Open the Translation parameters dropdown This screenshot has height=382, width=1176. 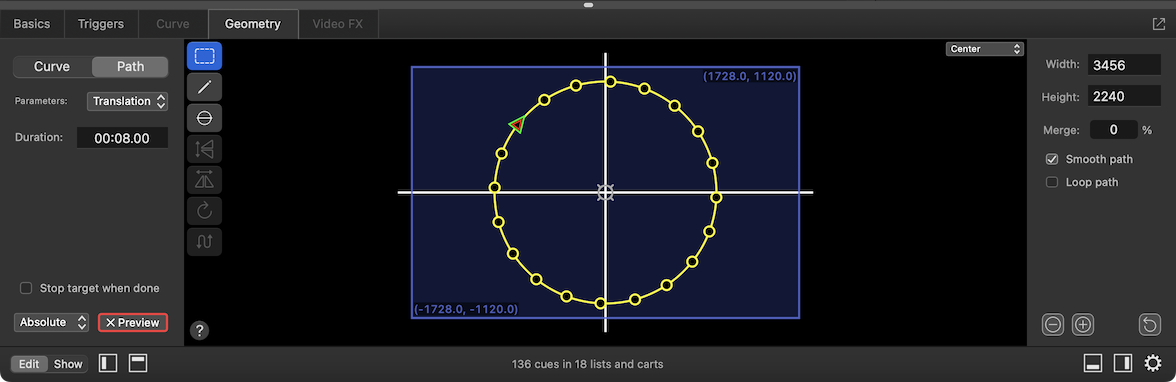(x=127, y=101)
